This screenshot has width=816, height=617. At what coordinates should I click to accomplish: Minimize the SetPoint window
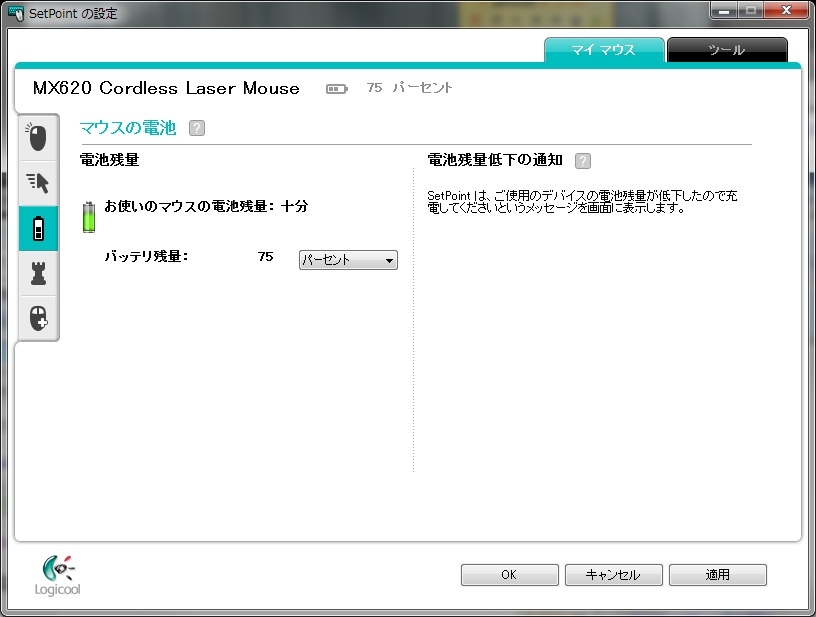coord(724,10)
